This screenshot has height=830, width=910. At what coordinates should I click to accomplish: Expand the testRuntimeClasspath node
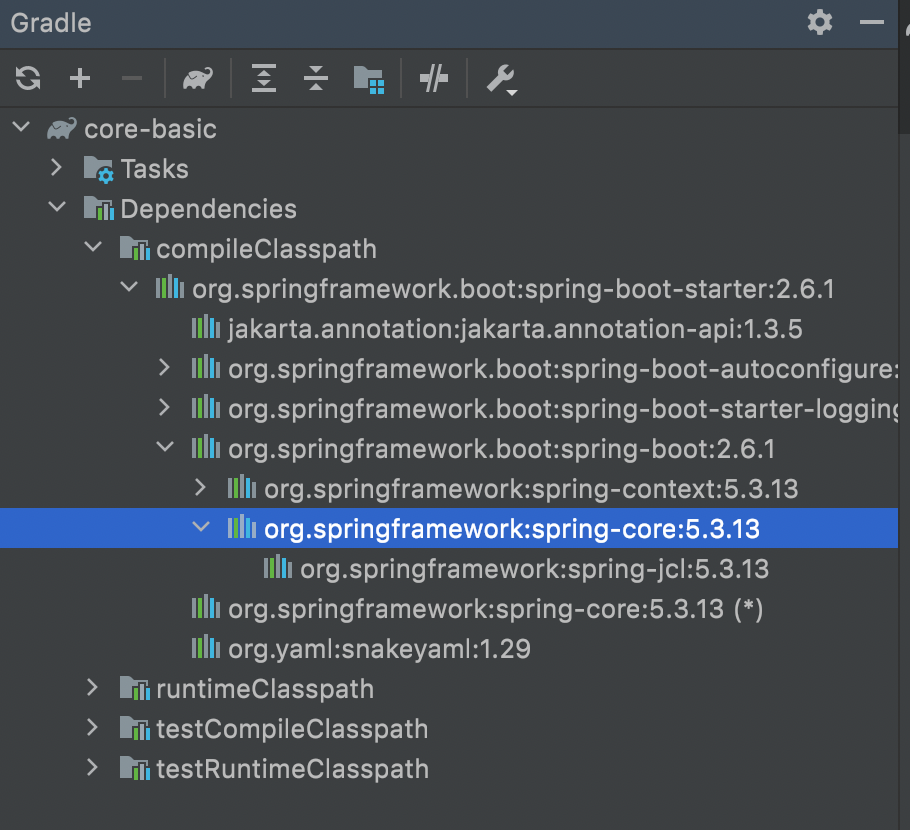point(92,768)
